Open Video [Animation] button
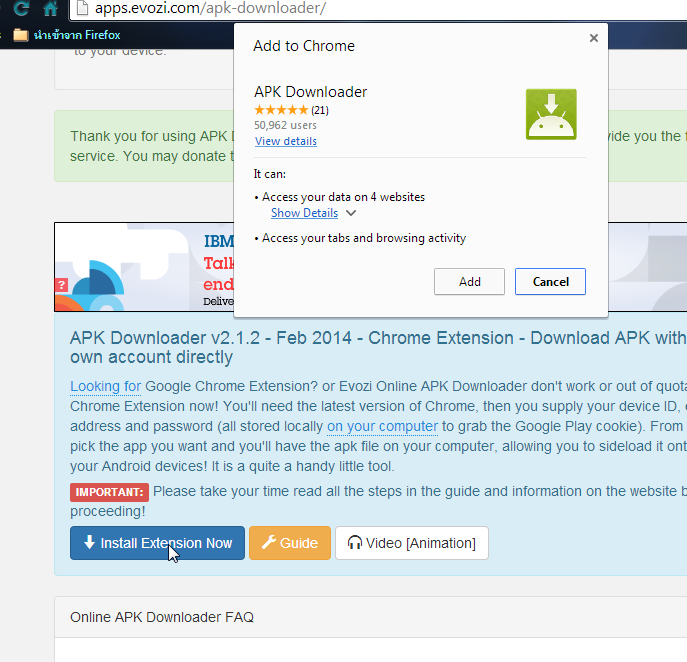This screenshot has width=687, height=662. pyautogui.click(x=412, y=543)
